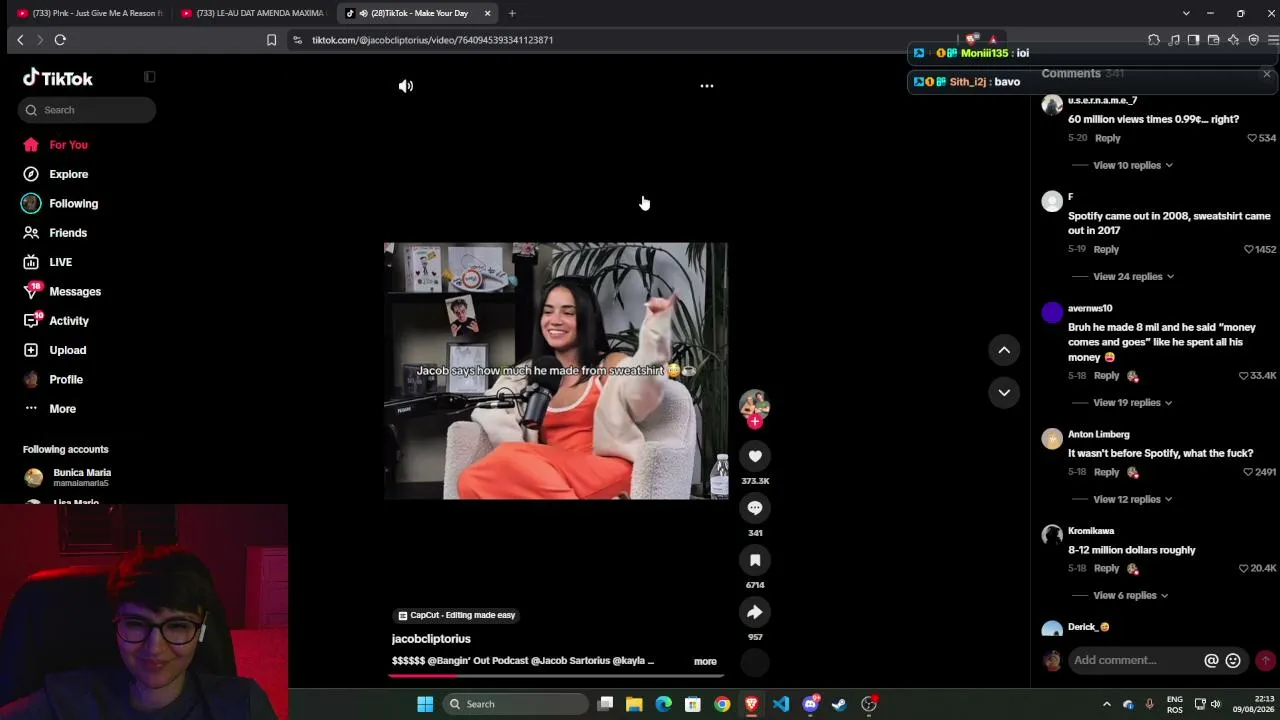
Task: Close the Comments panel
Action: point(1266,74)
